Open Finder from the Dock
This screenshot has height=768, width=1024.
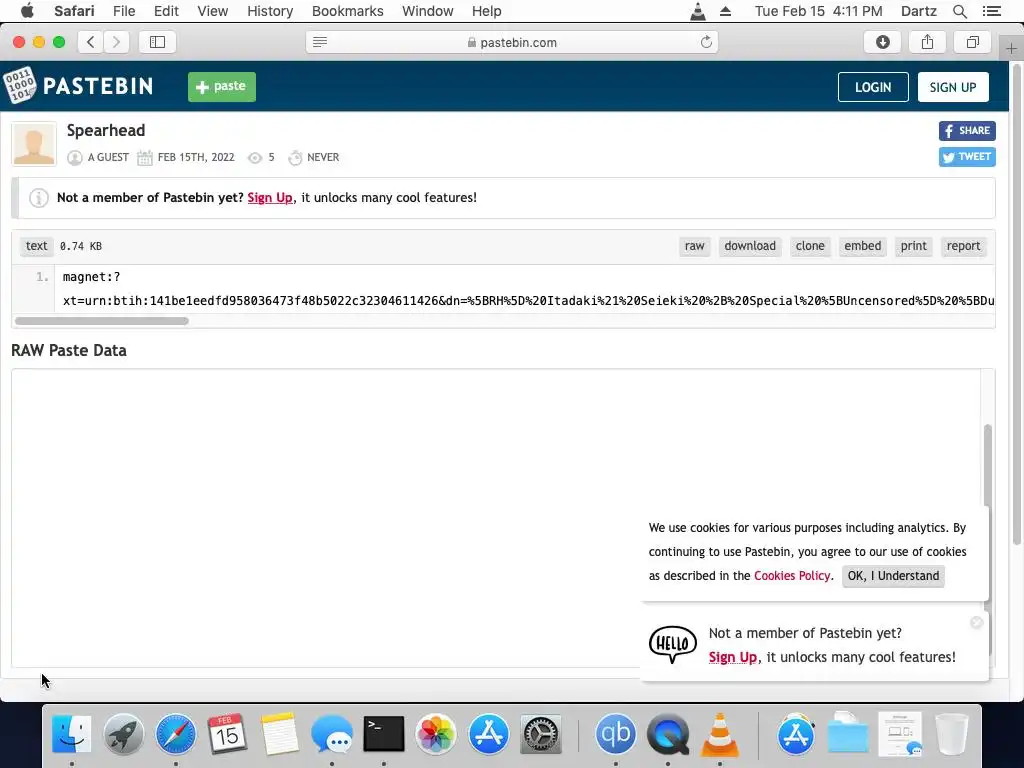tap(71, 734)
